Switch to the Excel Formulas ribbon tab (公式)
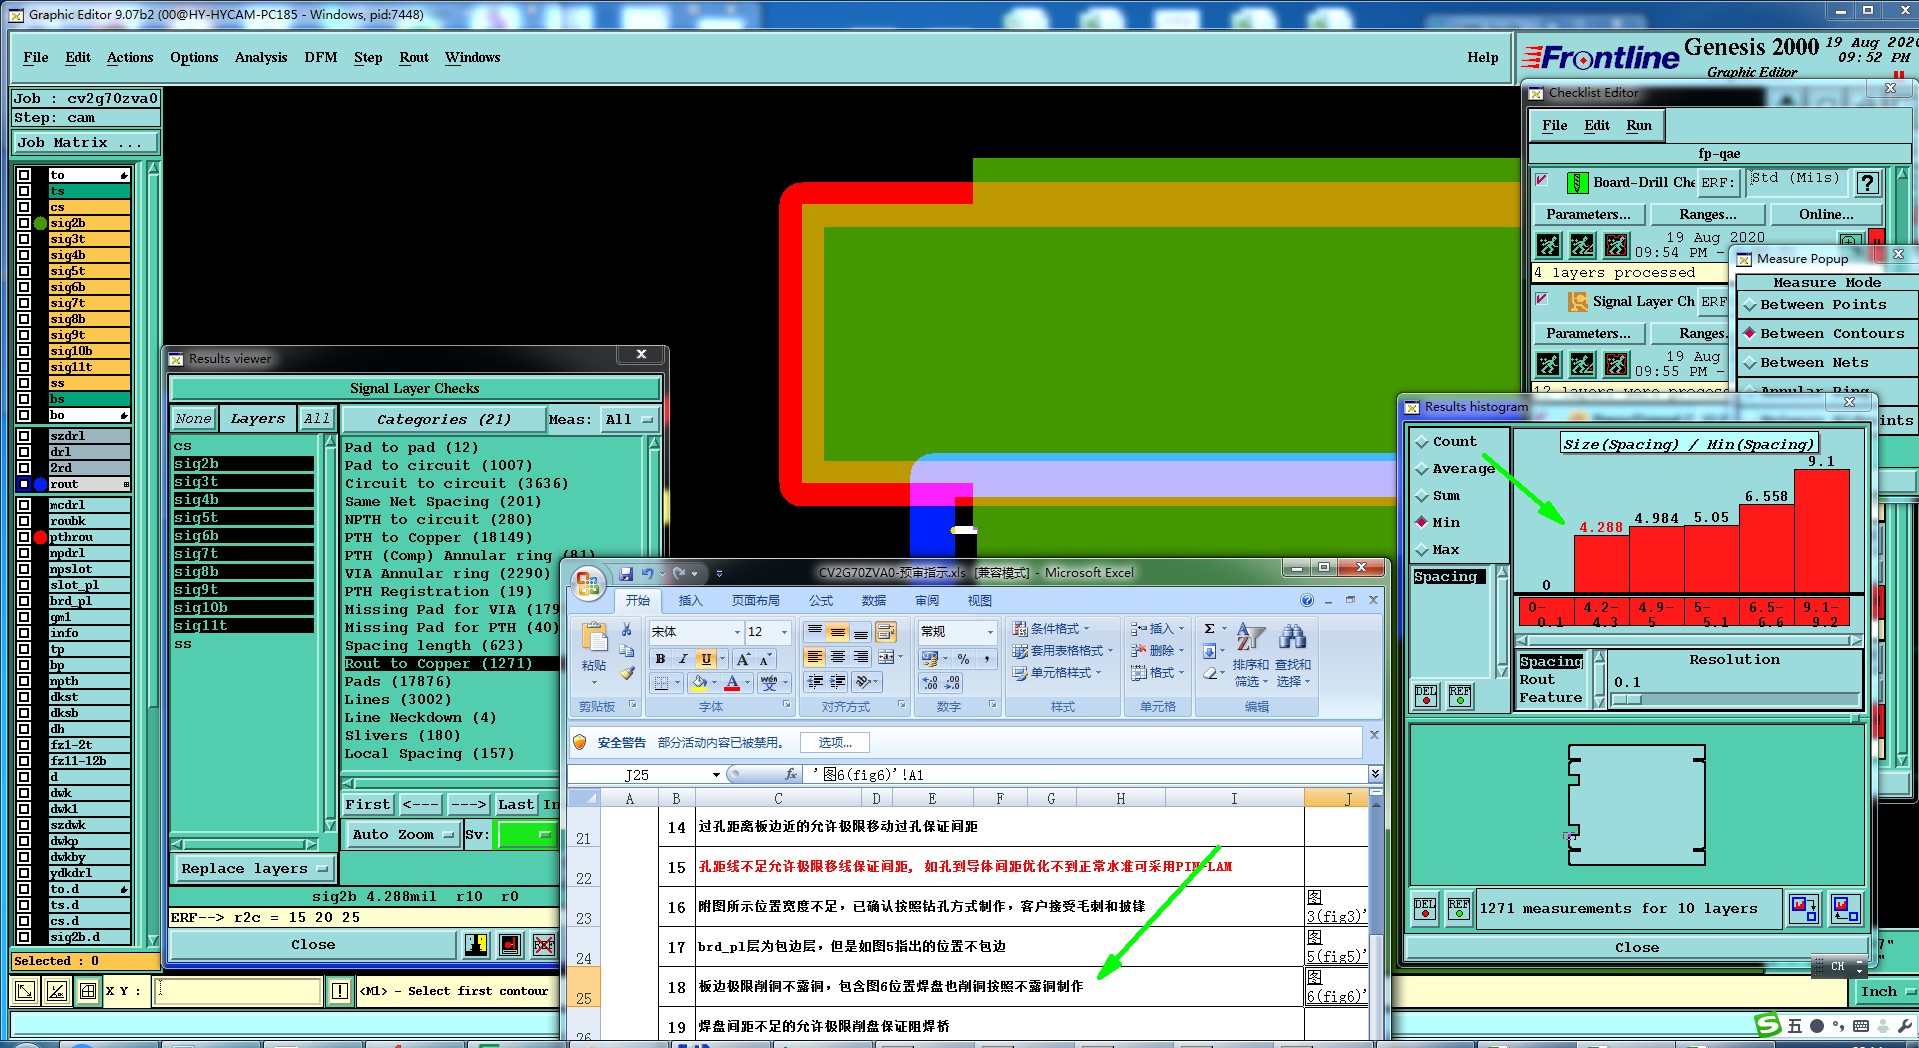The height and width of the screenshot is (1048, 1919). pos(821,601)
